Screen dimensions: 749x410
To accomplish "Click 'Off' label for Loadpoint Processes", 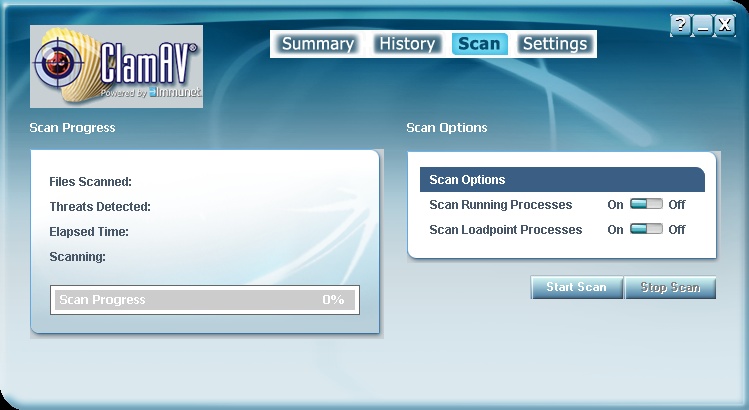I will 677,229.
